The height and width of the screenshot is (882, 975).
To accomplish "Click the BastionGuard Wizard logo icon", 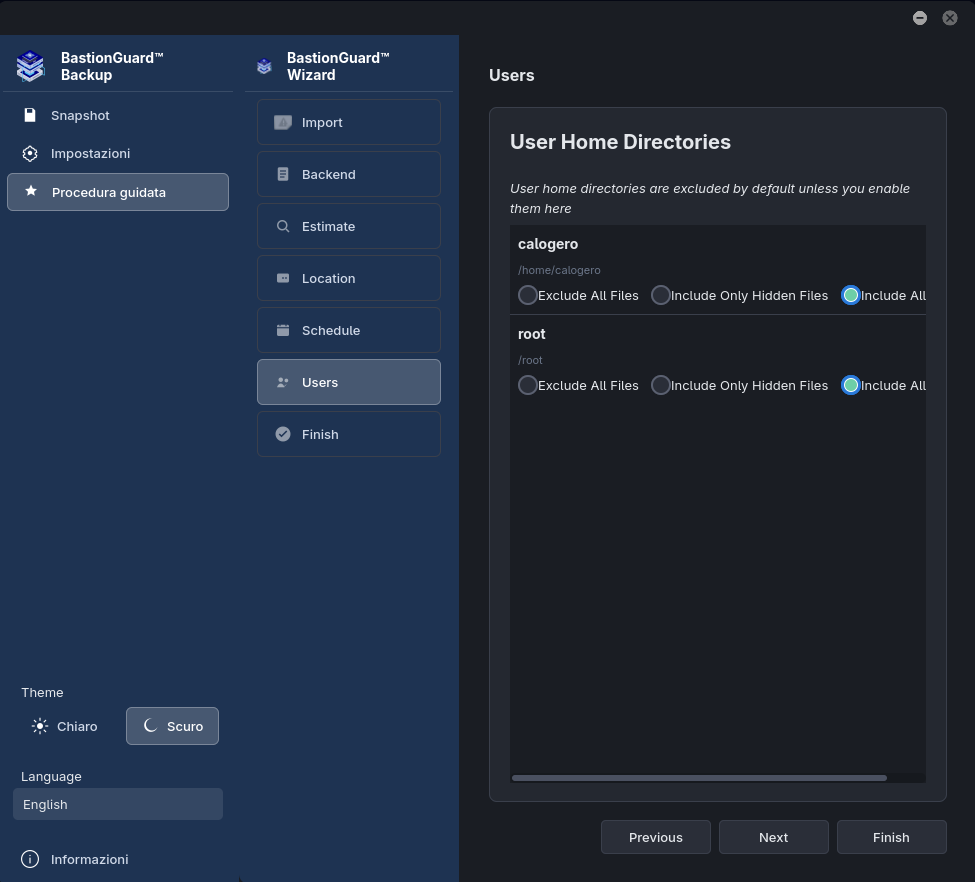I will [264, 67].
